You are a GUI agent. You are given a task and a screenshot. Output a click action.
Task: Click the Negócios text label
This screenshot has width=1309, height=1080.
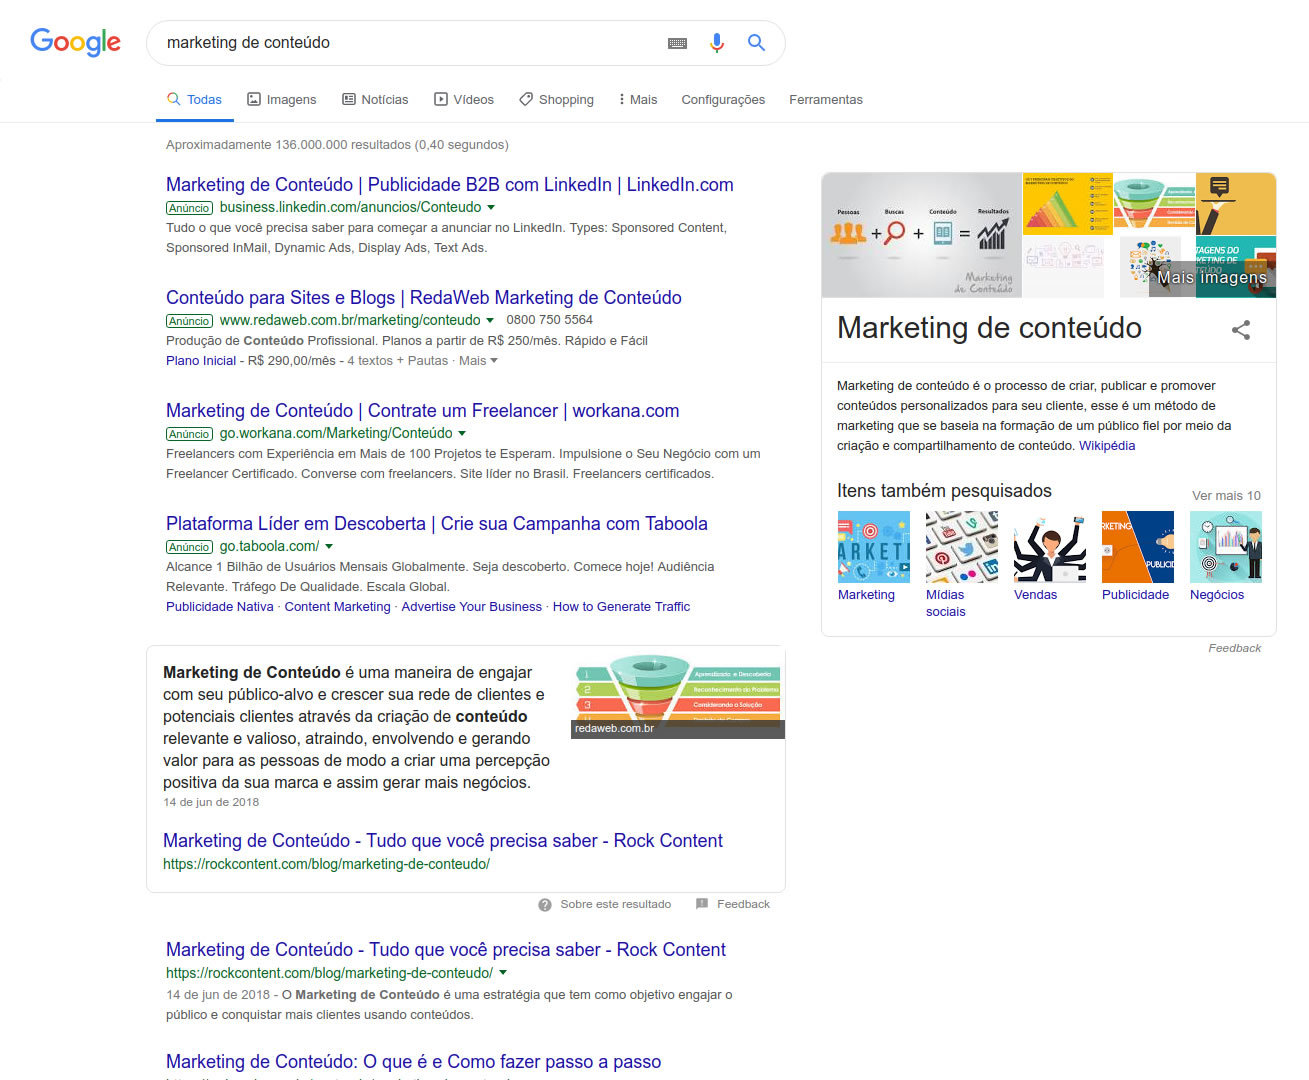pyautogui.click(x=1217, y=595)
